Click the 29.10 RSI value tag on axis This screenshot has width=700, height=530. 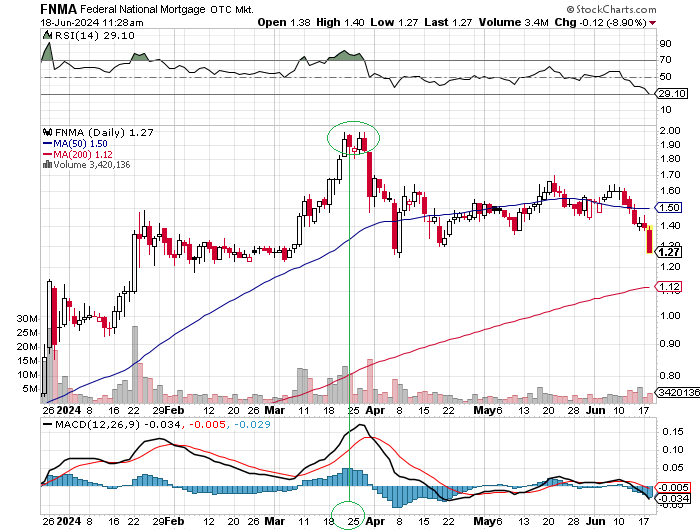click(x=671, y=94)
